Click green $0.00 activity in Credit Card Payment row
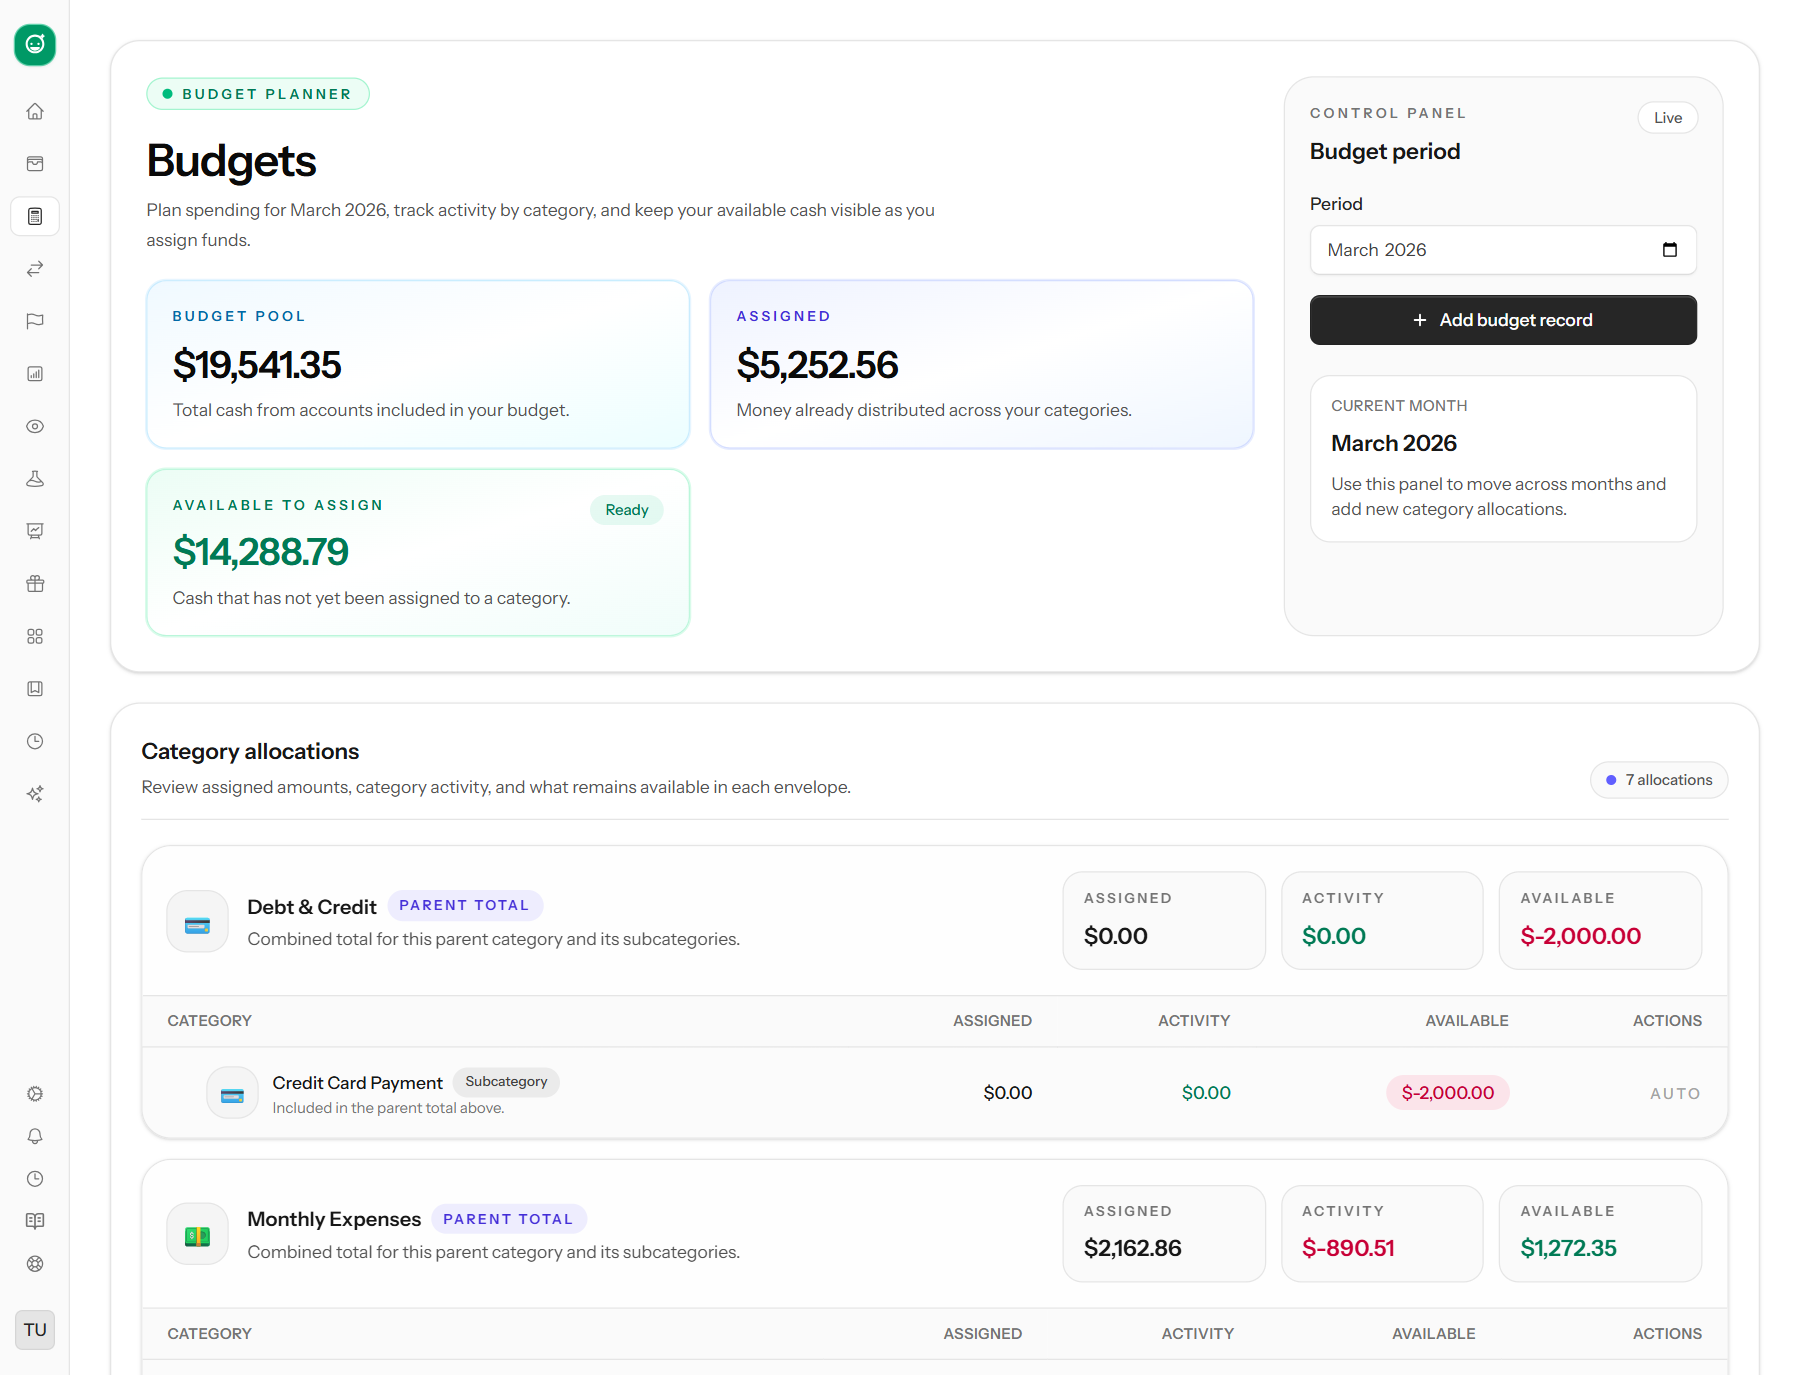Screen dimensions: 1800x1375 pyautogui.click(x=1206, y=1093)
